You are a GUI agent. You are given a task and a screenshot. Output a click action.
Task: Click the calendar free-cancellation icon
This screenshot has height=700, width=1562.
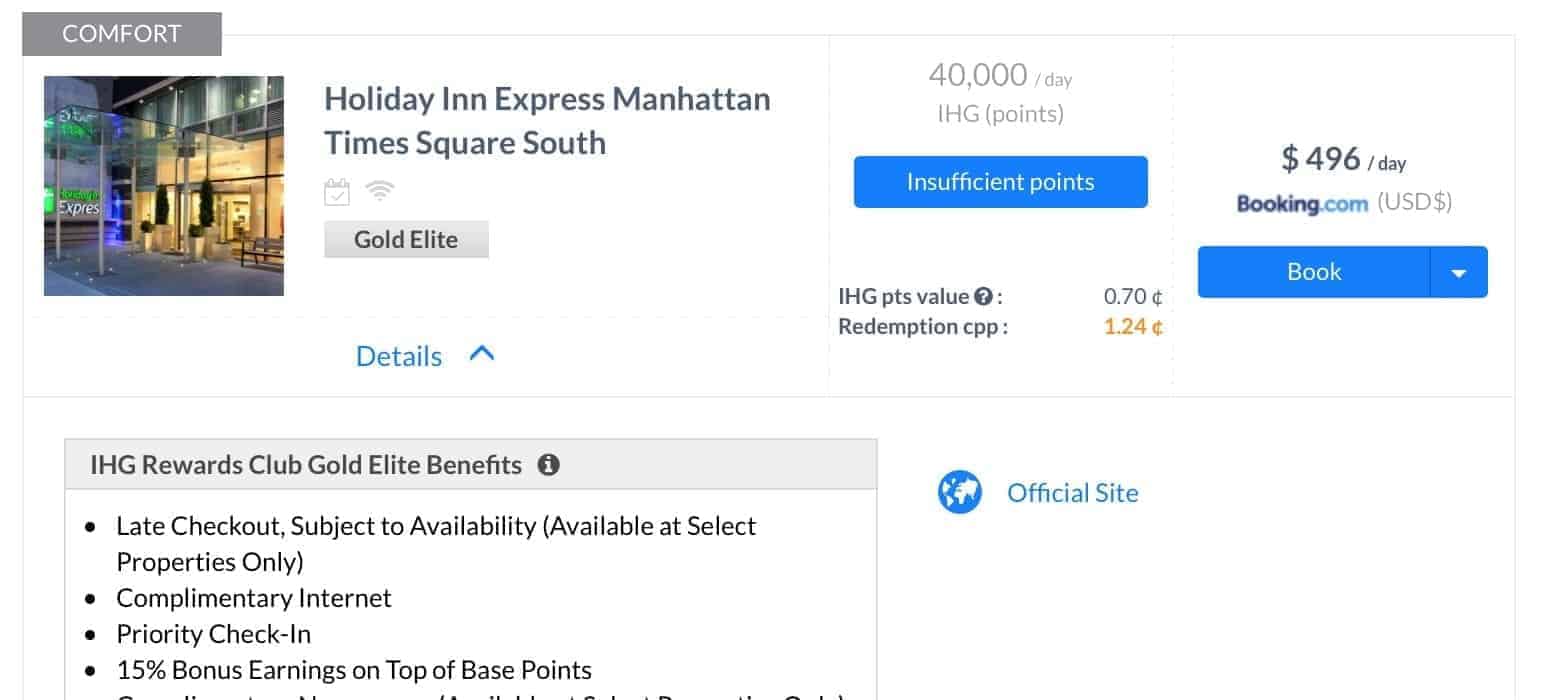tap(337, 191)
